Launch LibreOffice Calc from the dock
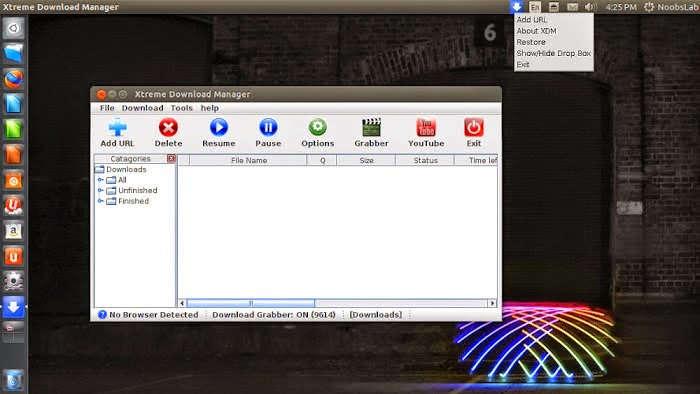 (13, 129)
